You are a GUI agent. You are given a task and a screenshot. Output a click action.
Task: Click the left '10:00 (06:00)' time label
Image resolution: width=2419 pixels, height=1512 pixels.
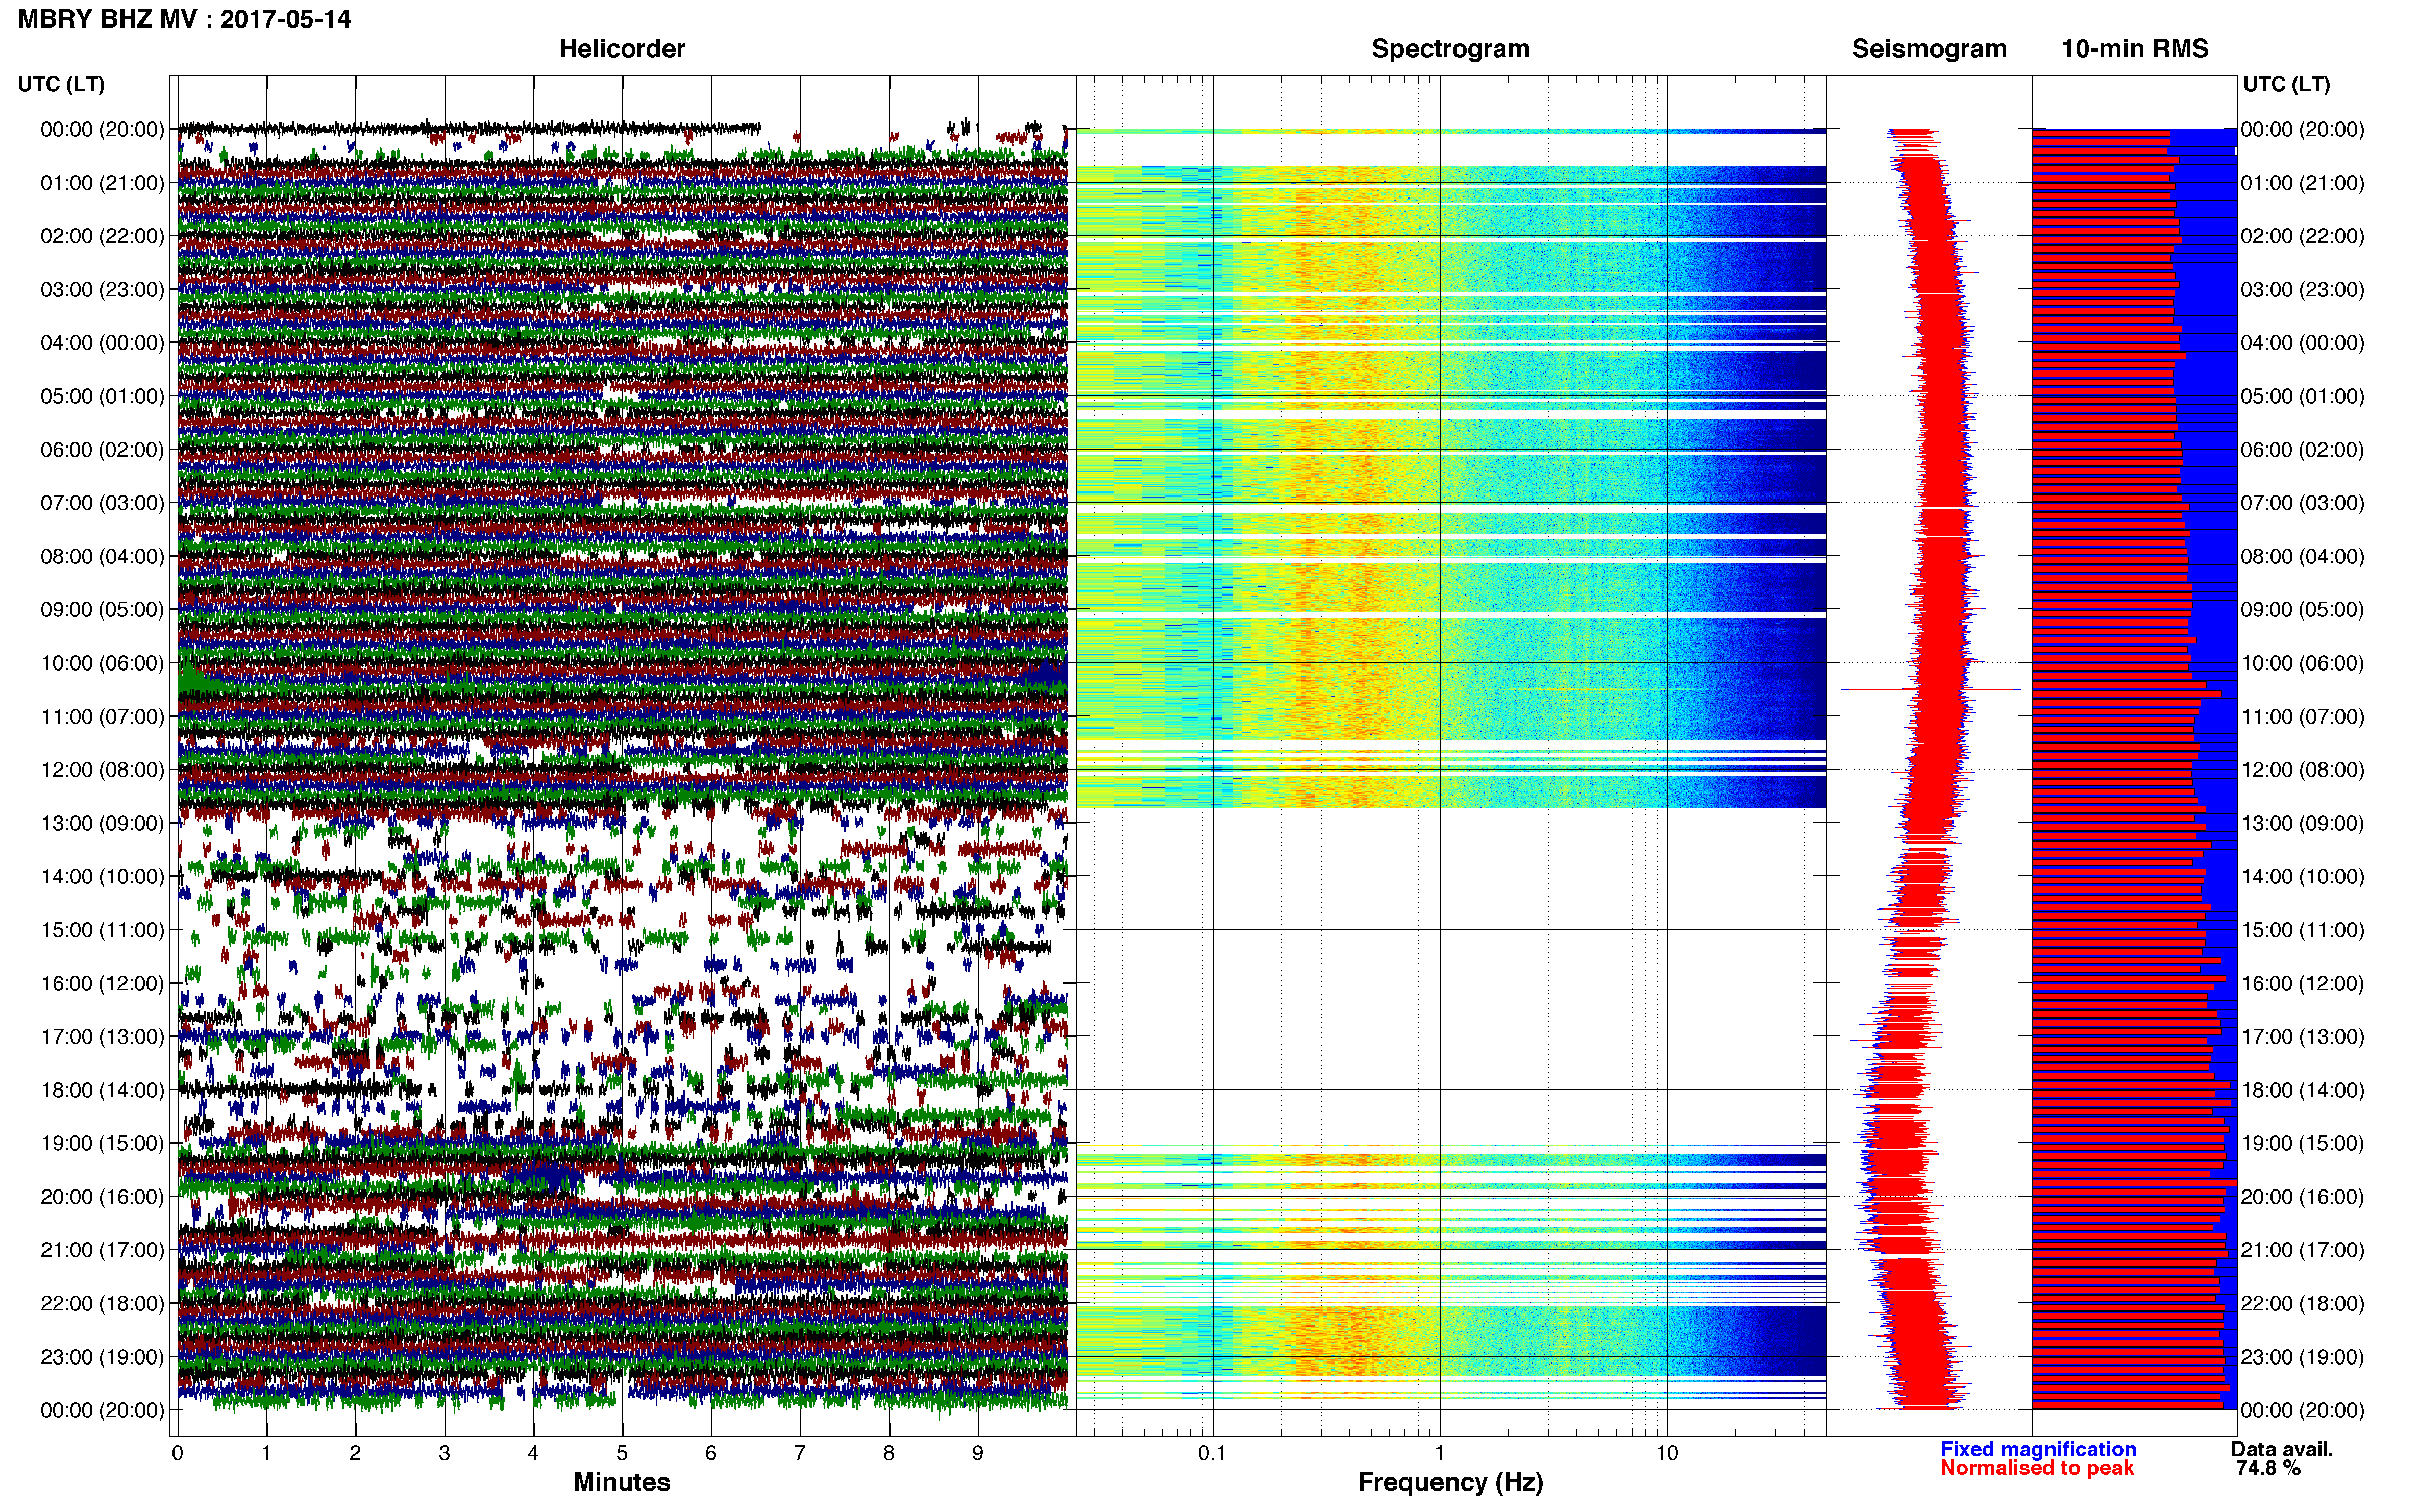click(x=102, y=663)
